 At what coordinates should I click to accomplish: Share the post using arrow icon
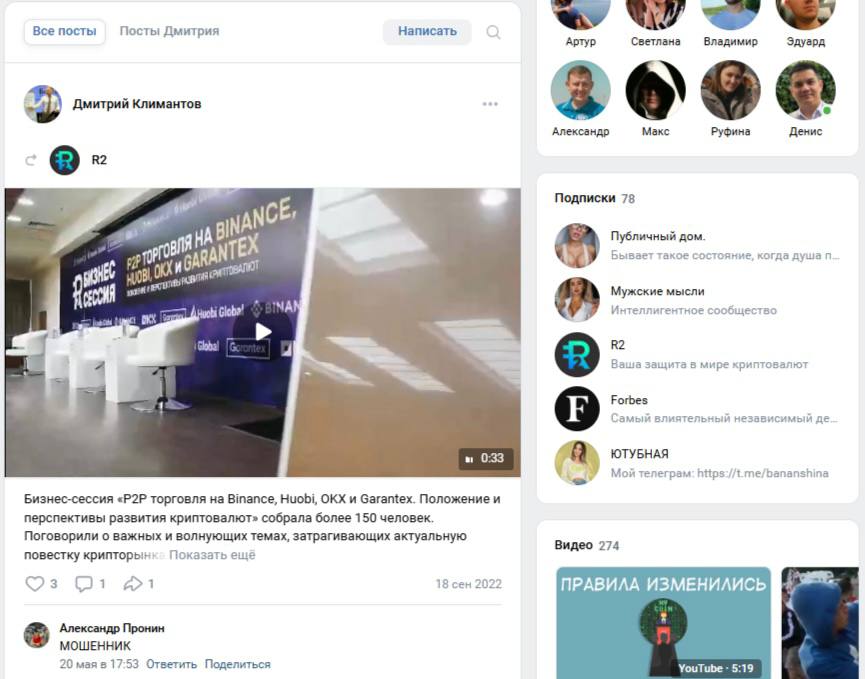[132, 584]
